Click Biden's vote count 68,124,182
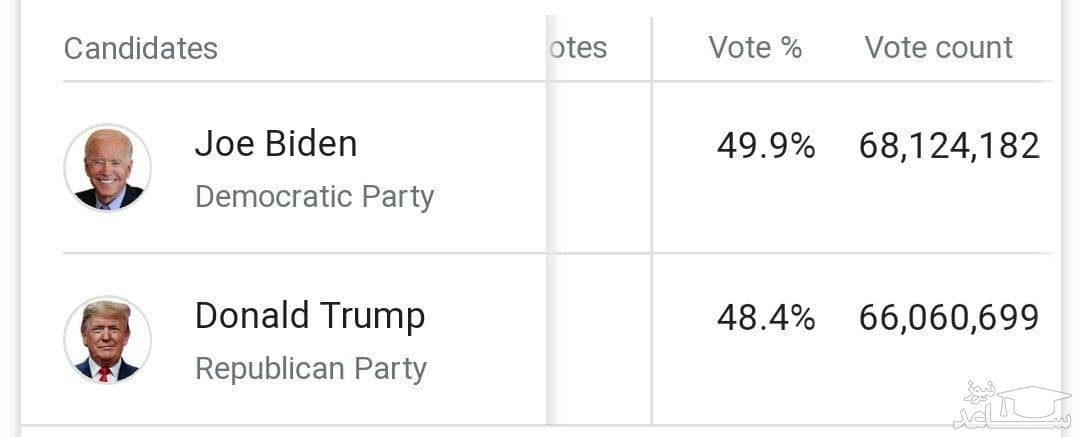This screenshot has width=1080, height=437. pyautogui.click(x=949, y=146)
